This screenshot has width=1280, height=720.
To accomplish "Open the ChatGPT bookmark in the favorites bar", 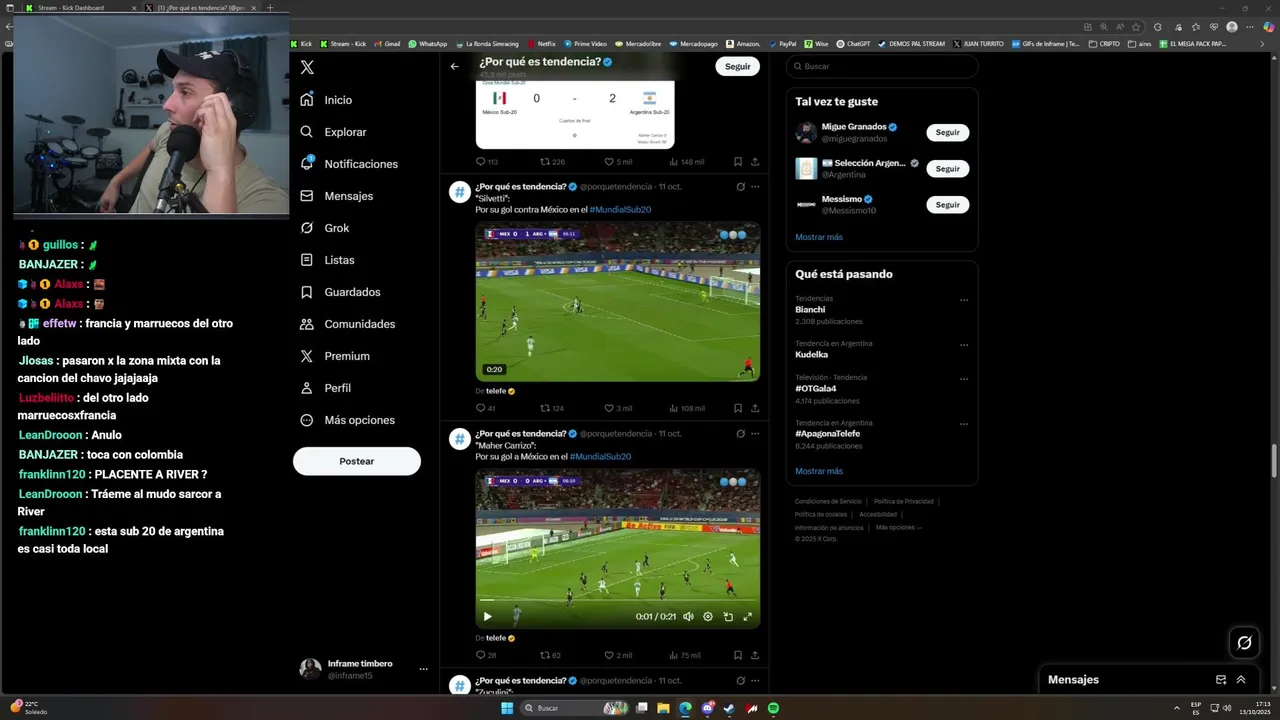I will tap(853, 44).
